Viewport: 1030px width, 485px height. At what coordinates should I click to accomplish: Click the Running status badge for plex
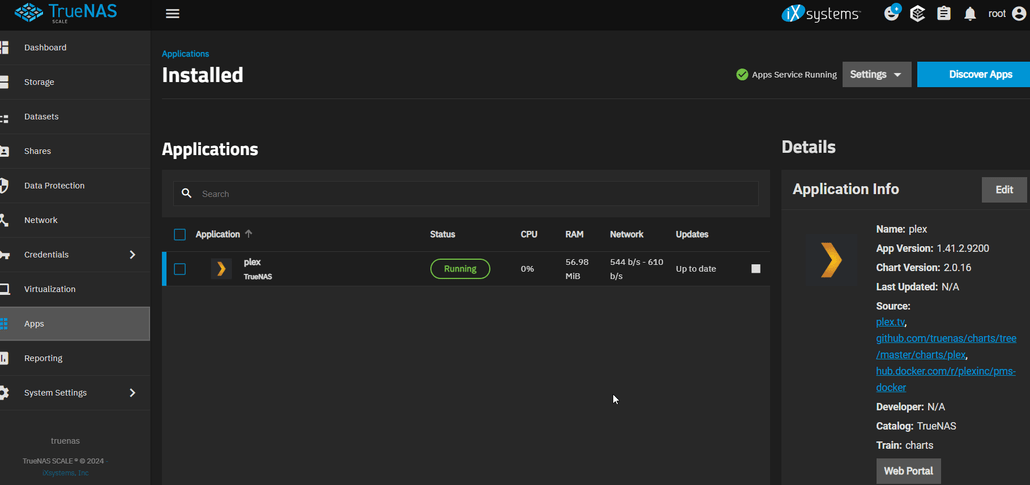[460, 269]
